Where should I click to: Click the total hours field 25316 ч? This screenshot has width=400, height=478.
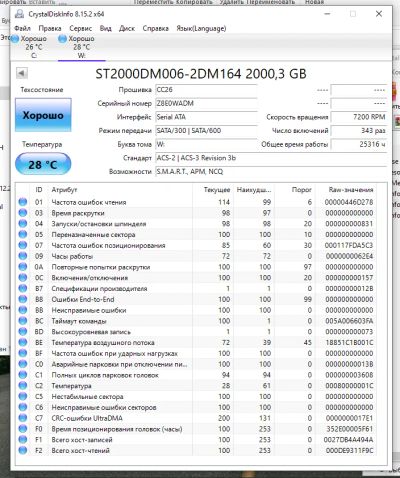pos(359,144)
